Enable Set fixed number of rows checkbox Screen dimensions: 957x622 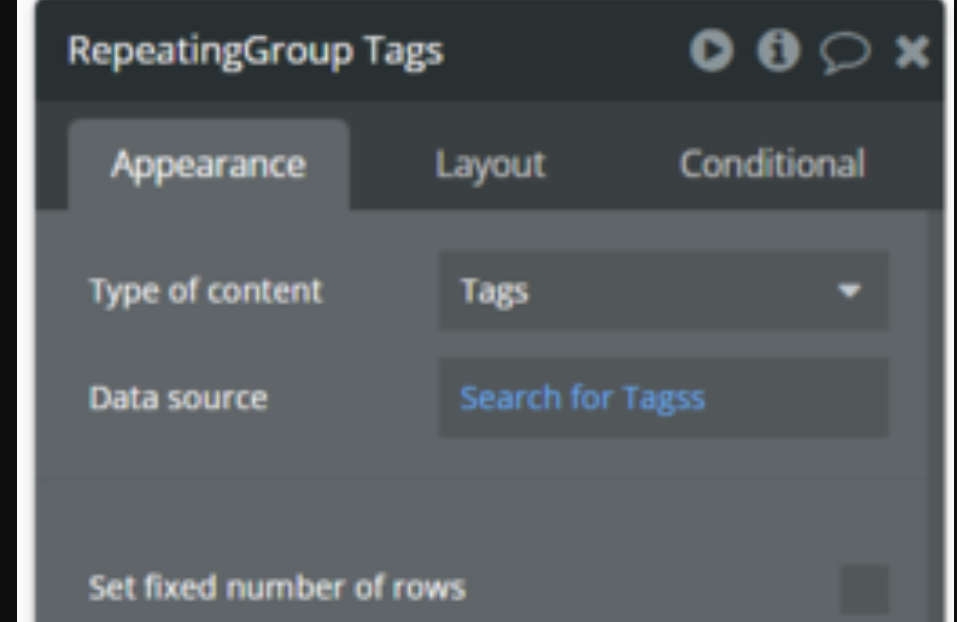click(x=864, y=588)
